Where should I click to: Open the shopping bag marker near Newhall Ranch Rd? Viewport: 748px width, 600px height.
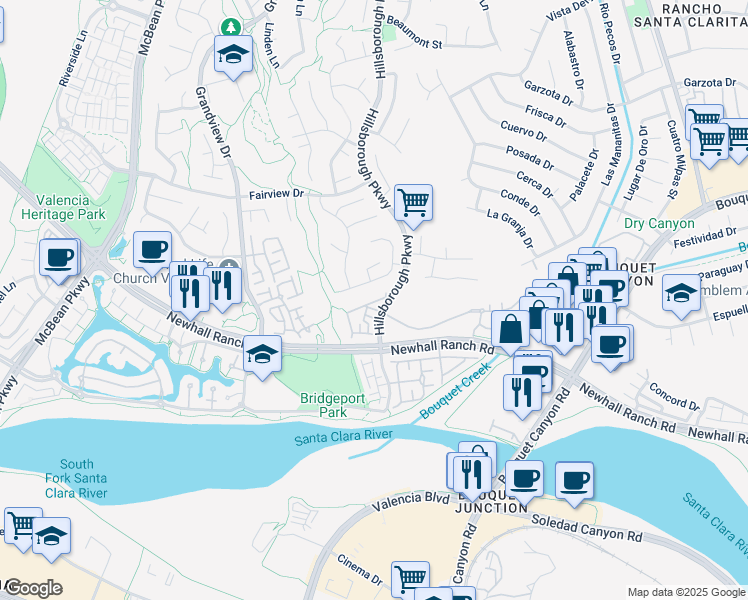(x=510, y=332)
